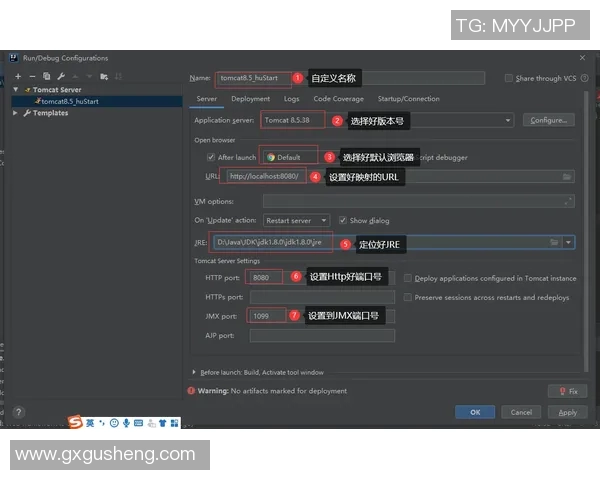Open the Restart server update action dropdown
Viewport: 600px width, 480px height.
tap(297, 220)
